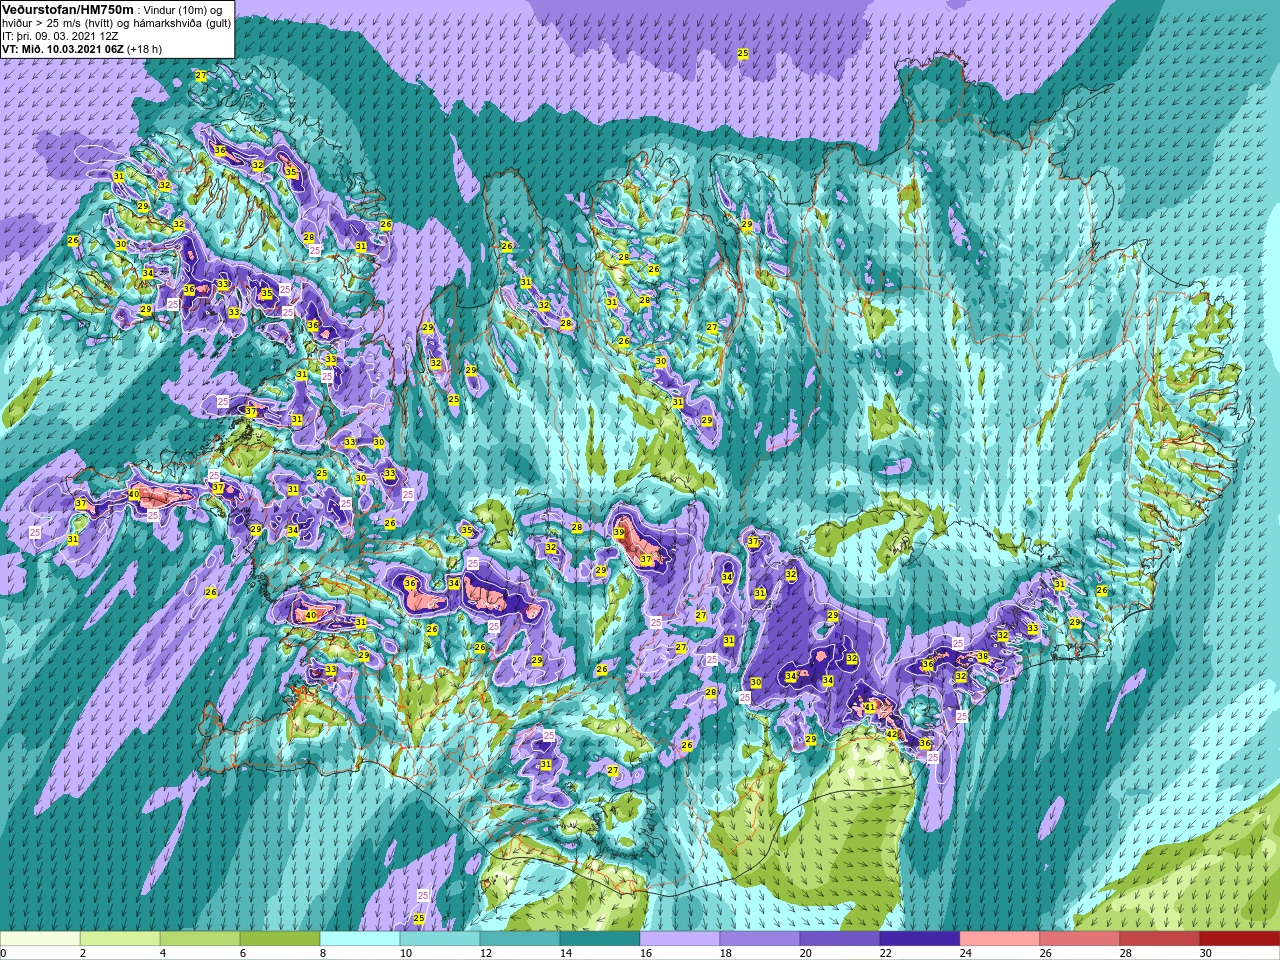Select the 2–4 light green legend swatch
The width and height of the screenshot is (1280, 960).
(x=120, y=939)
